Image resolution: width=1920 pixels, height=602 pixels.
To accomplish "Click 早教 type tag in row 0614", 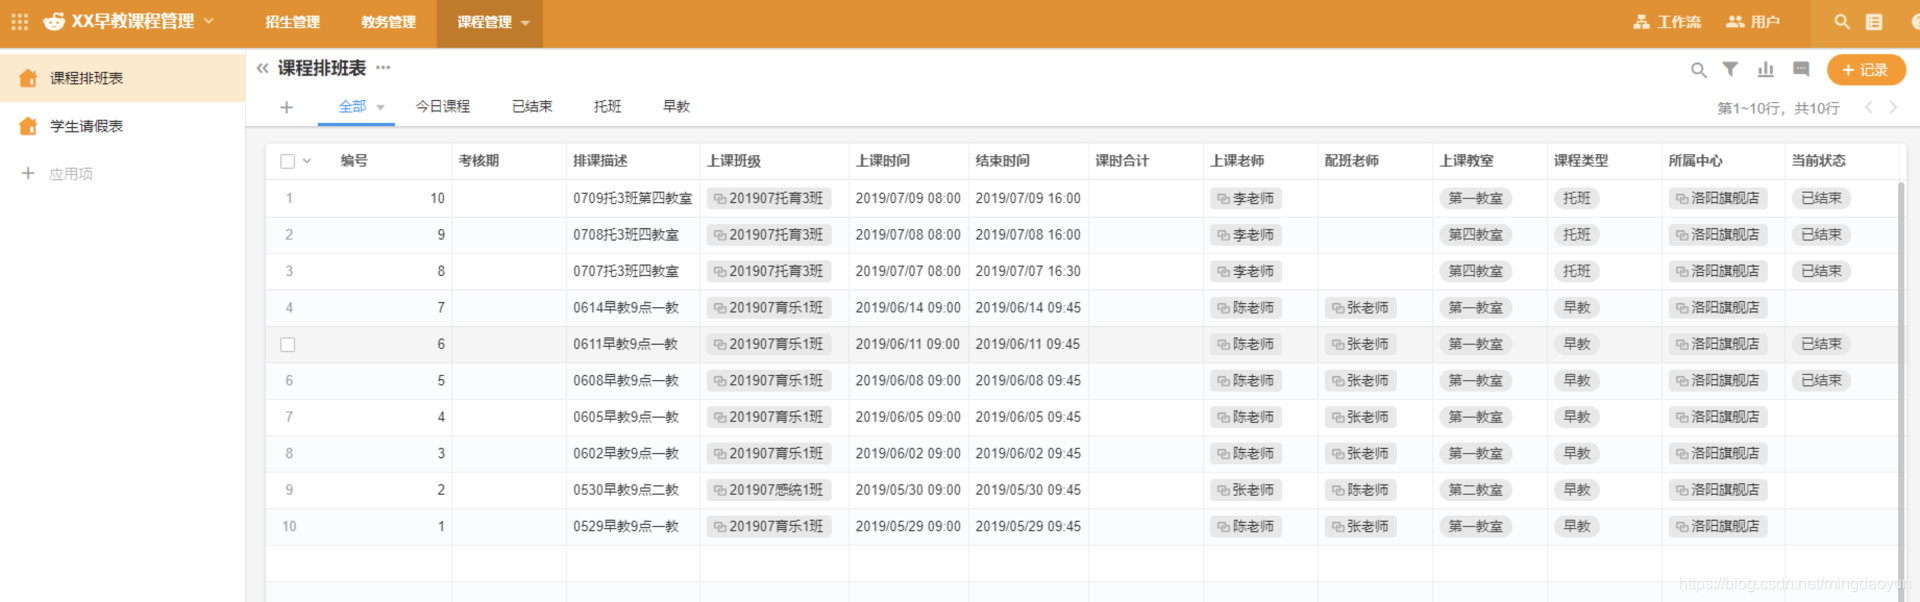I will point(1577,308).
